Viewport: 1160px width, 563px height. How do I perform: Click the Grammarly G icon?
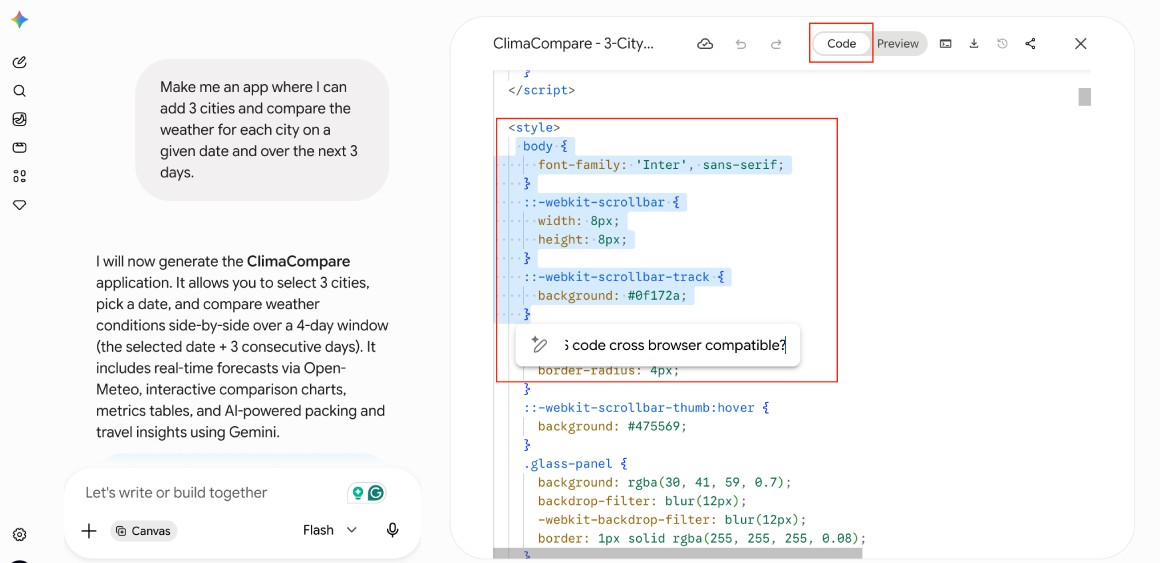click(377, 493)
